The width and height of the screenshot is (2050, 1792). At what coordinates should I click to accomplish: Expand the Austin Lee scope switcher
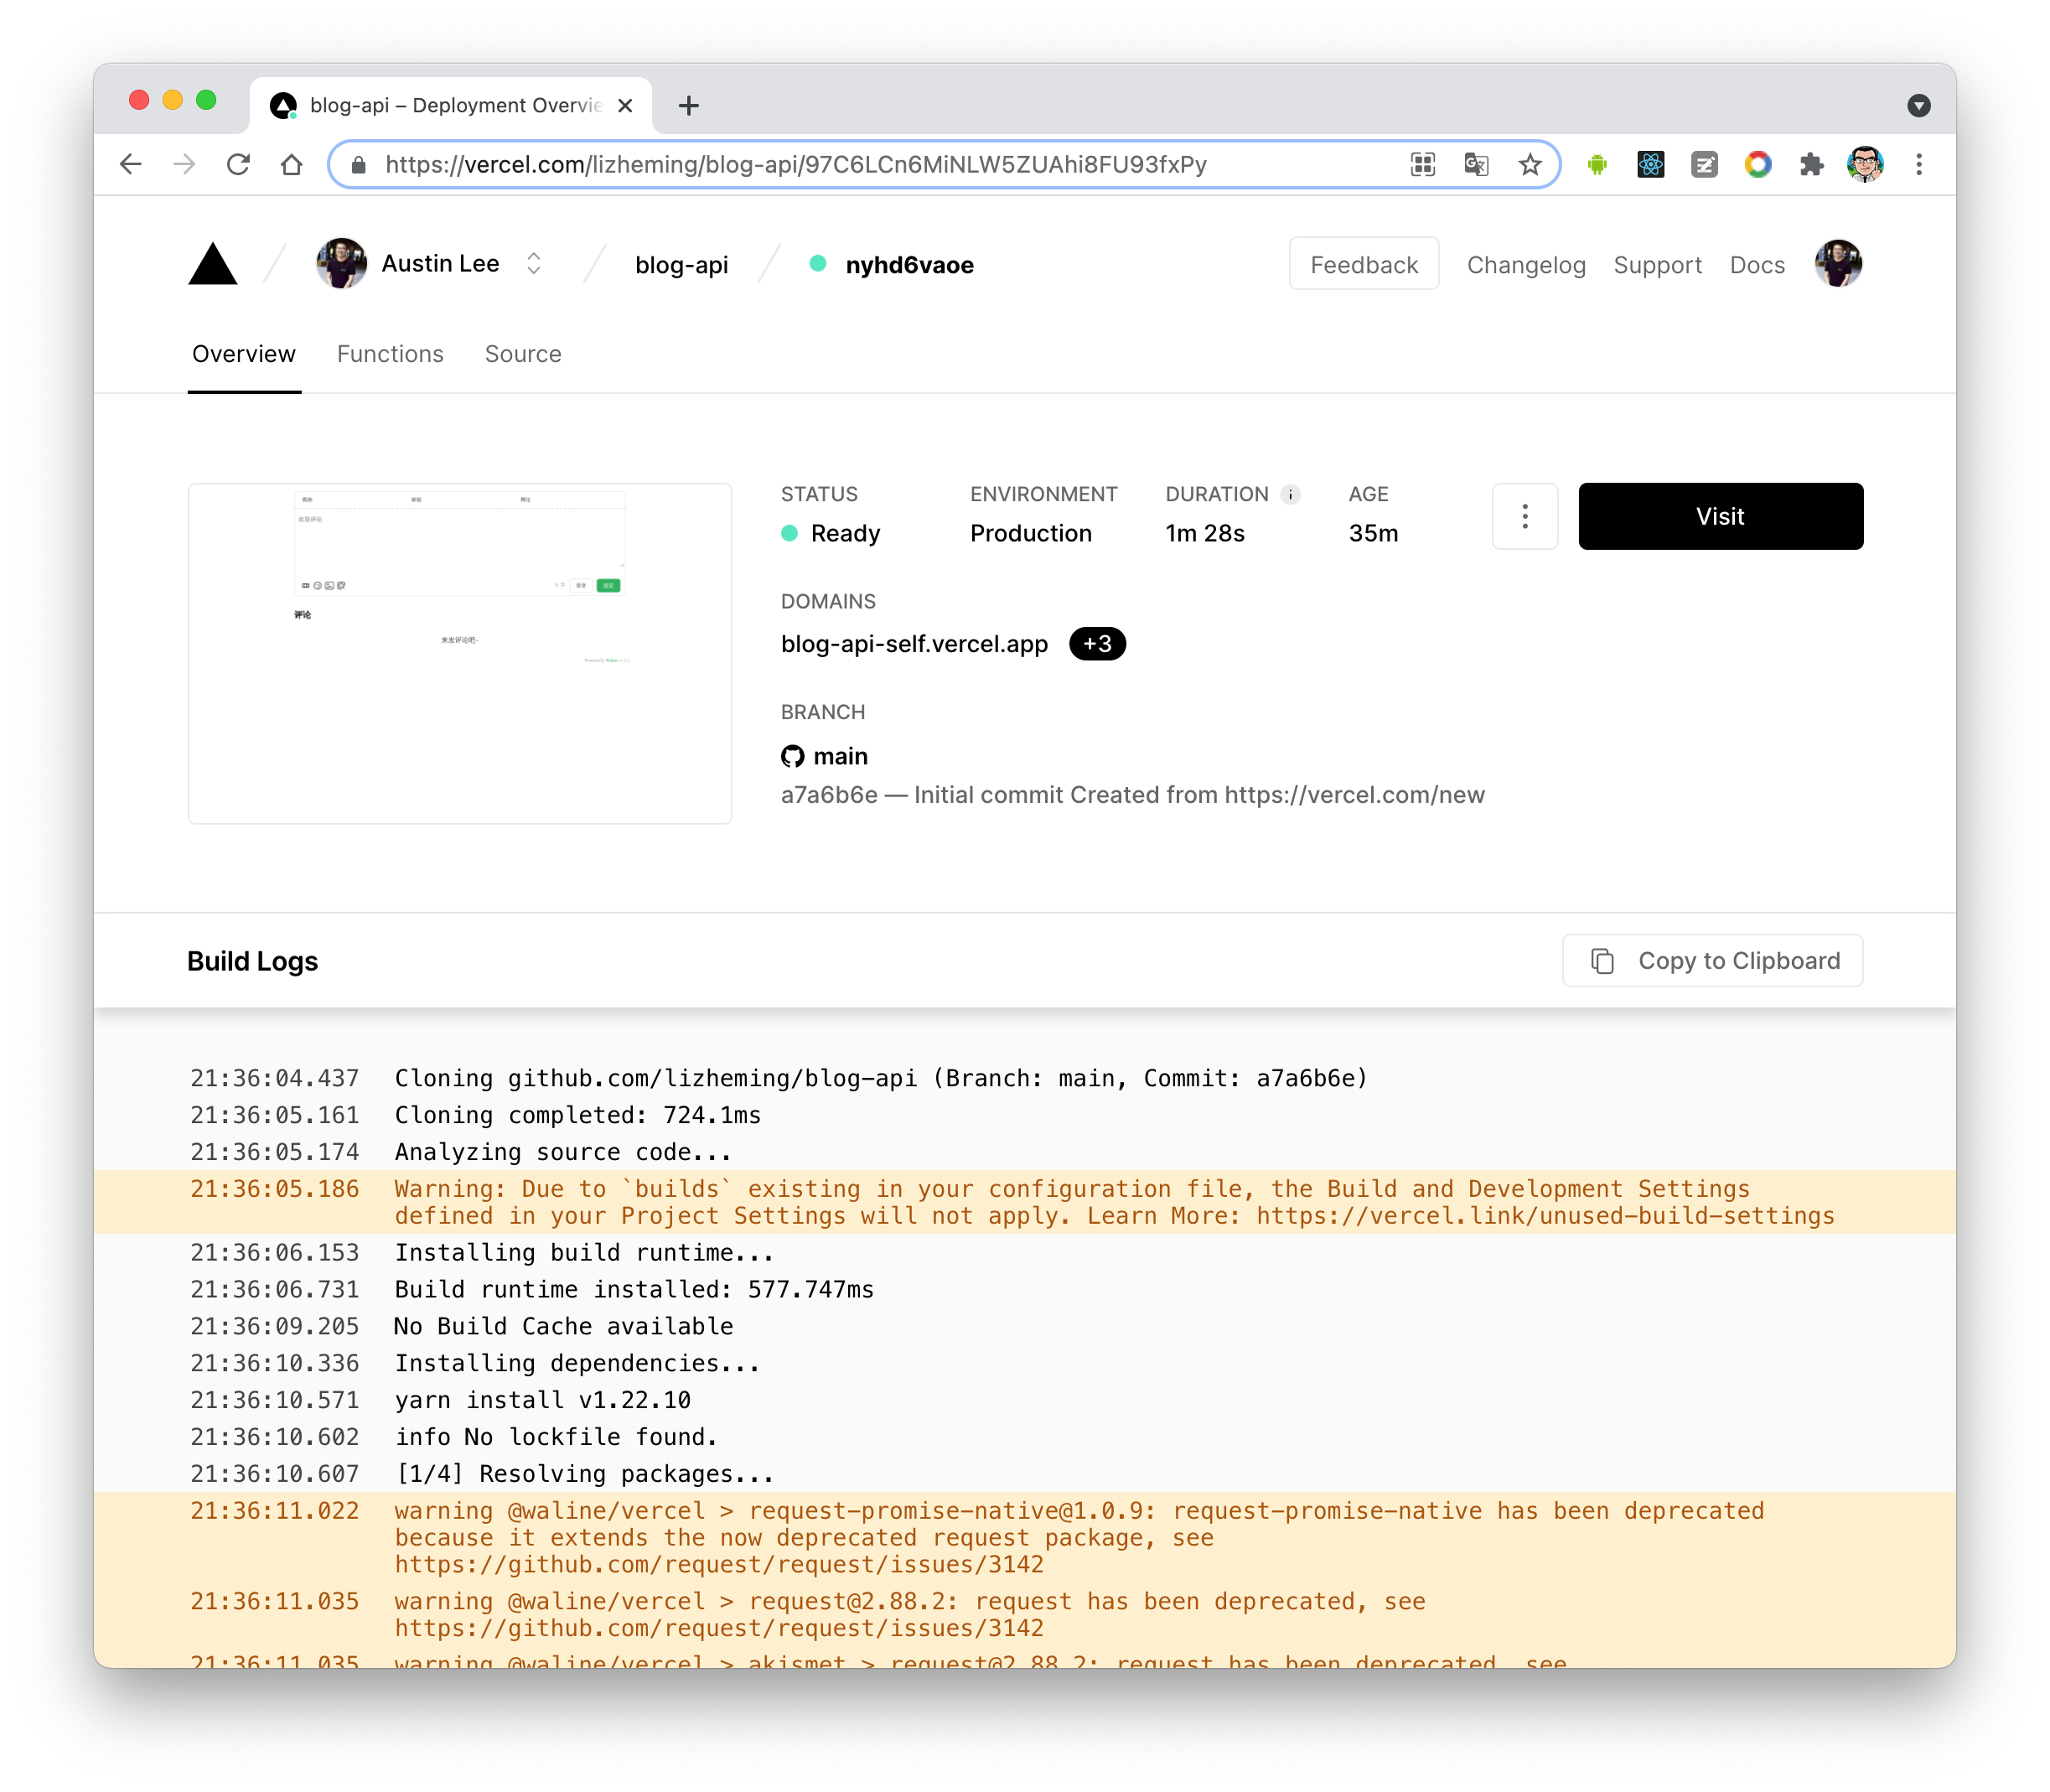(534, 264)
